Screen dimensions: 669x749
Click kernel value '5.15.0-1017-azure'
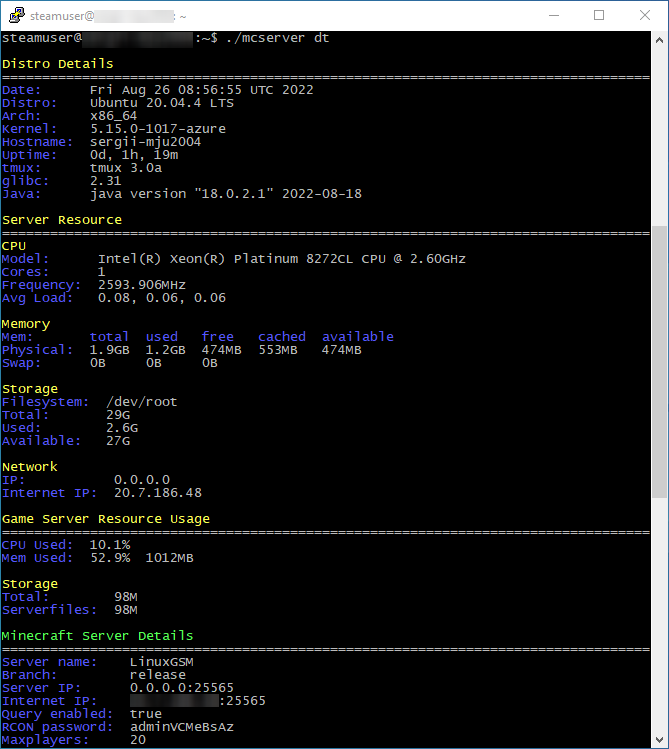158,128
